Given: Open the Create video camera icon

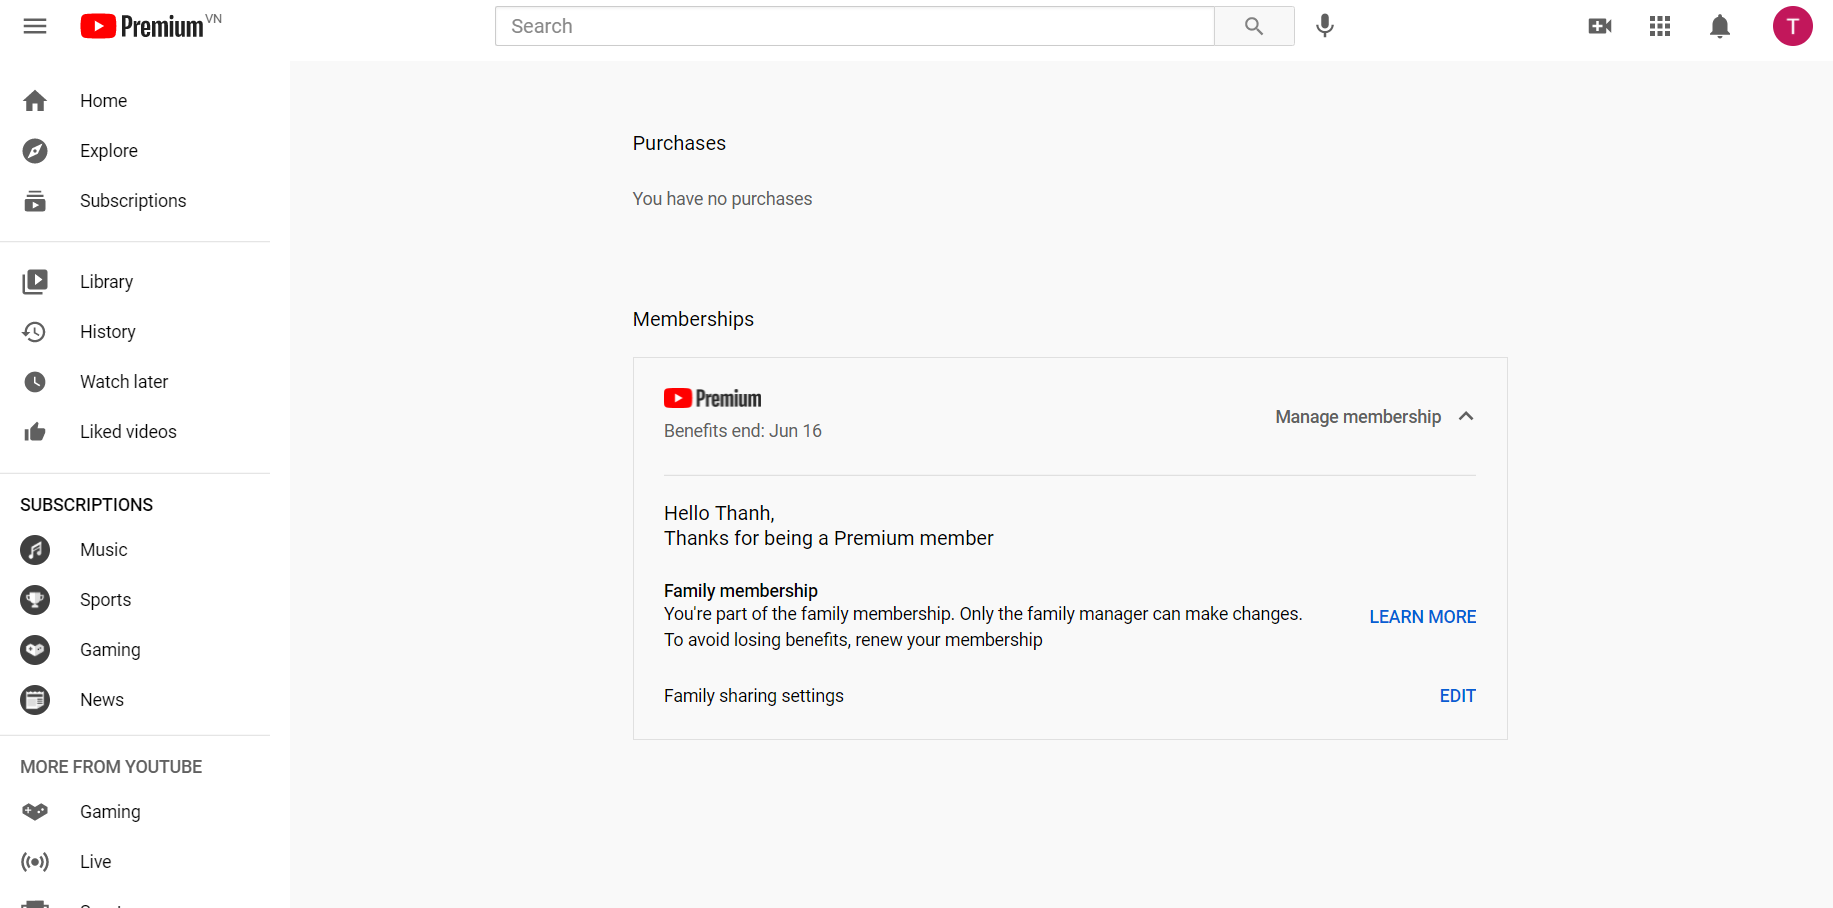Looking at the screenshot, I should [1599, 26].
